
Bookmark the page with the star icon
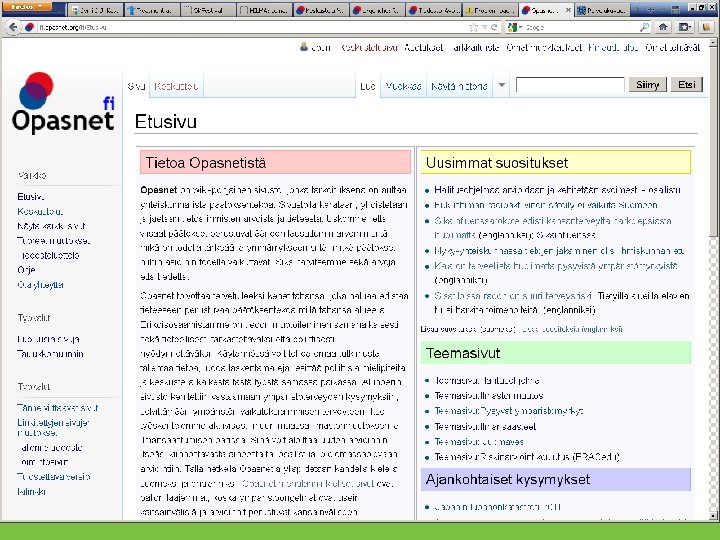474,28
